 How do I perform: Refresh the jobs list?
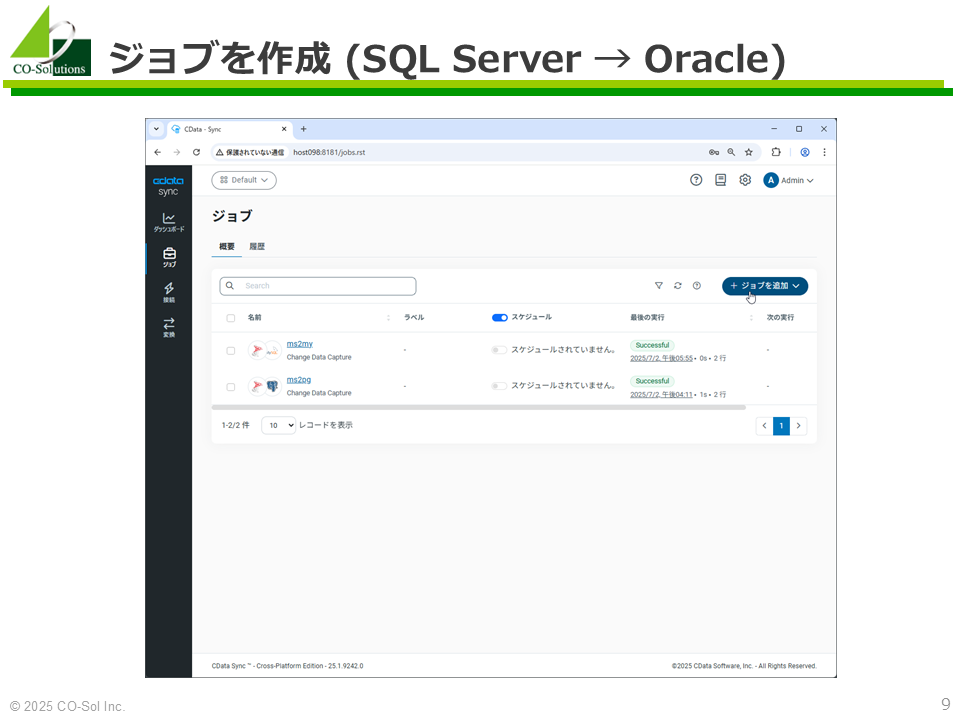(x=678, y=286)
